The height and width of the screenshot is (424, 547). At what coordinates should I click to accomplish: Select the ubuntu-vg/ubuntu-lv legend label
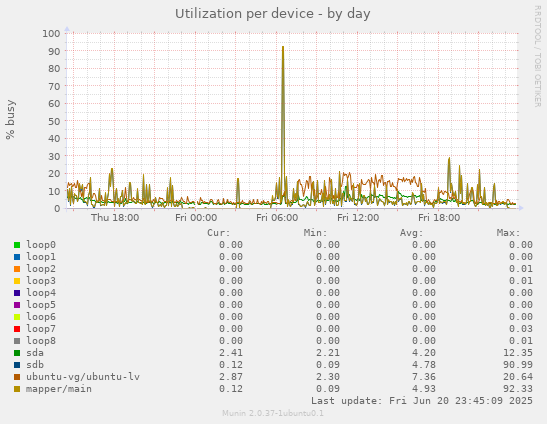point(83,377)
